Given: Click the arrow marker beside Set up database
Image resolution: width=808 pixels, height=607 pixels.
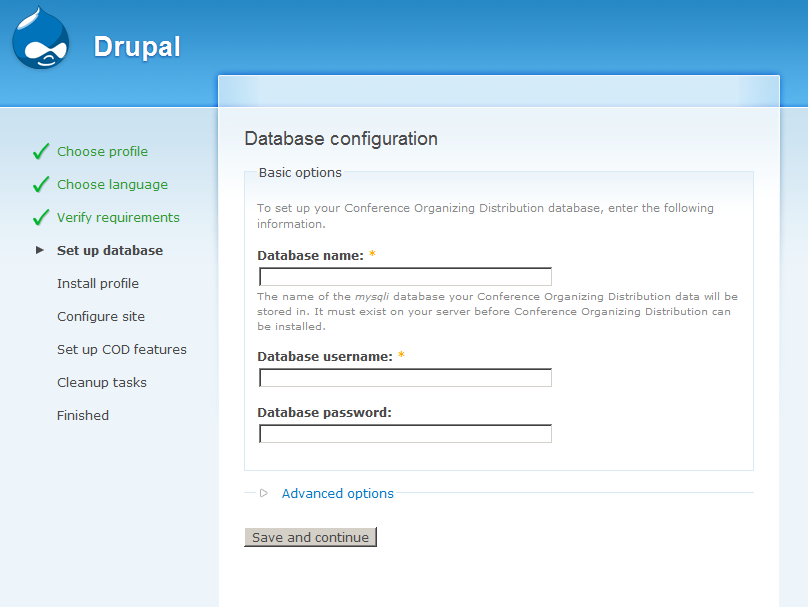Looking at the screenshot, I should 40,250.
